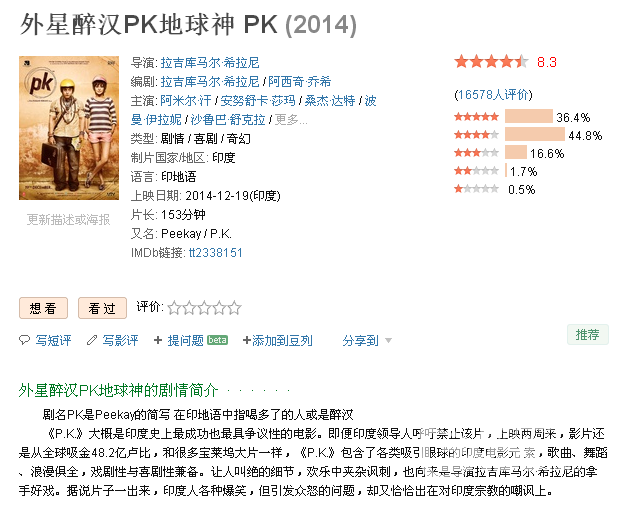Rate the movie with the first star
The image size is (630, 512).
pos(174,308)
